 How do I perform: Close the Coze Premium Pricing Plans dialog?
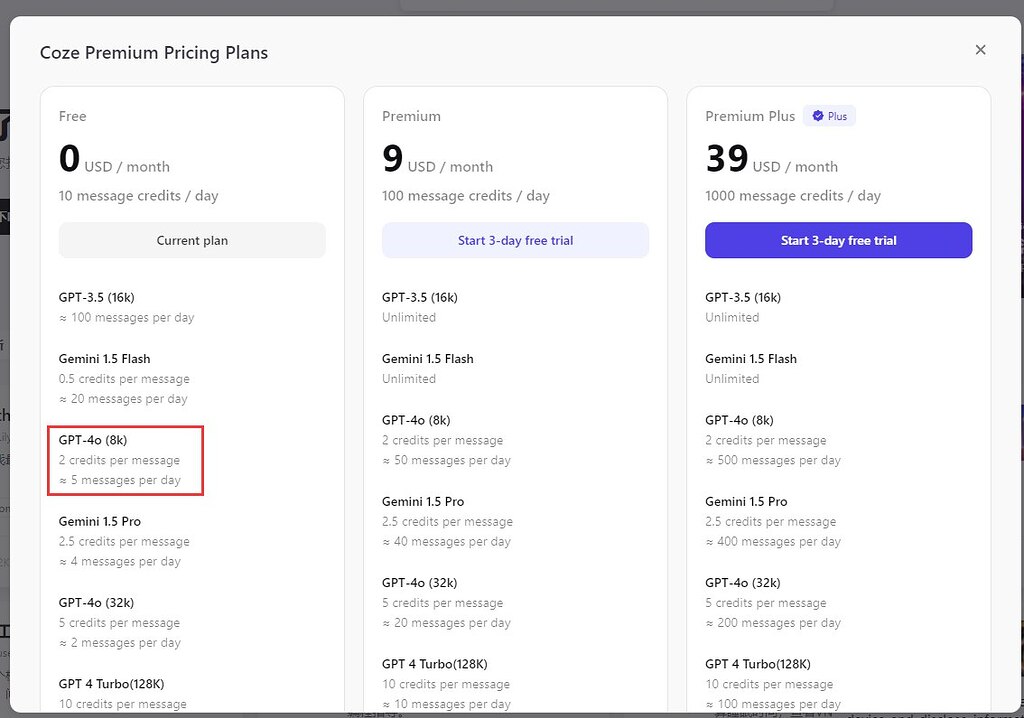980,50
